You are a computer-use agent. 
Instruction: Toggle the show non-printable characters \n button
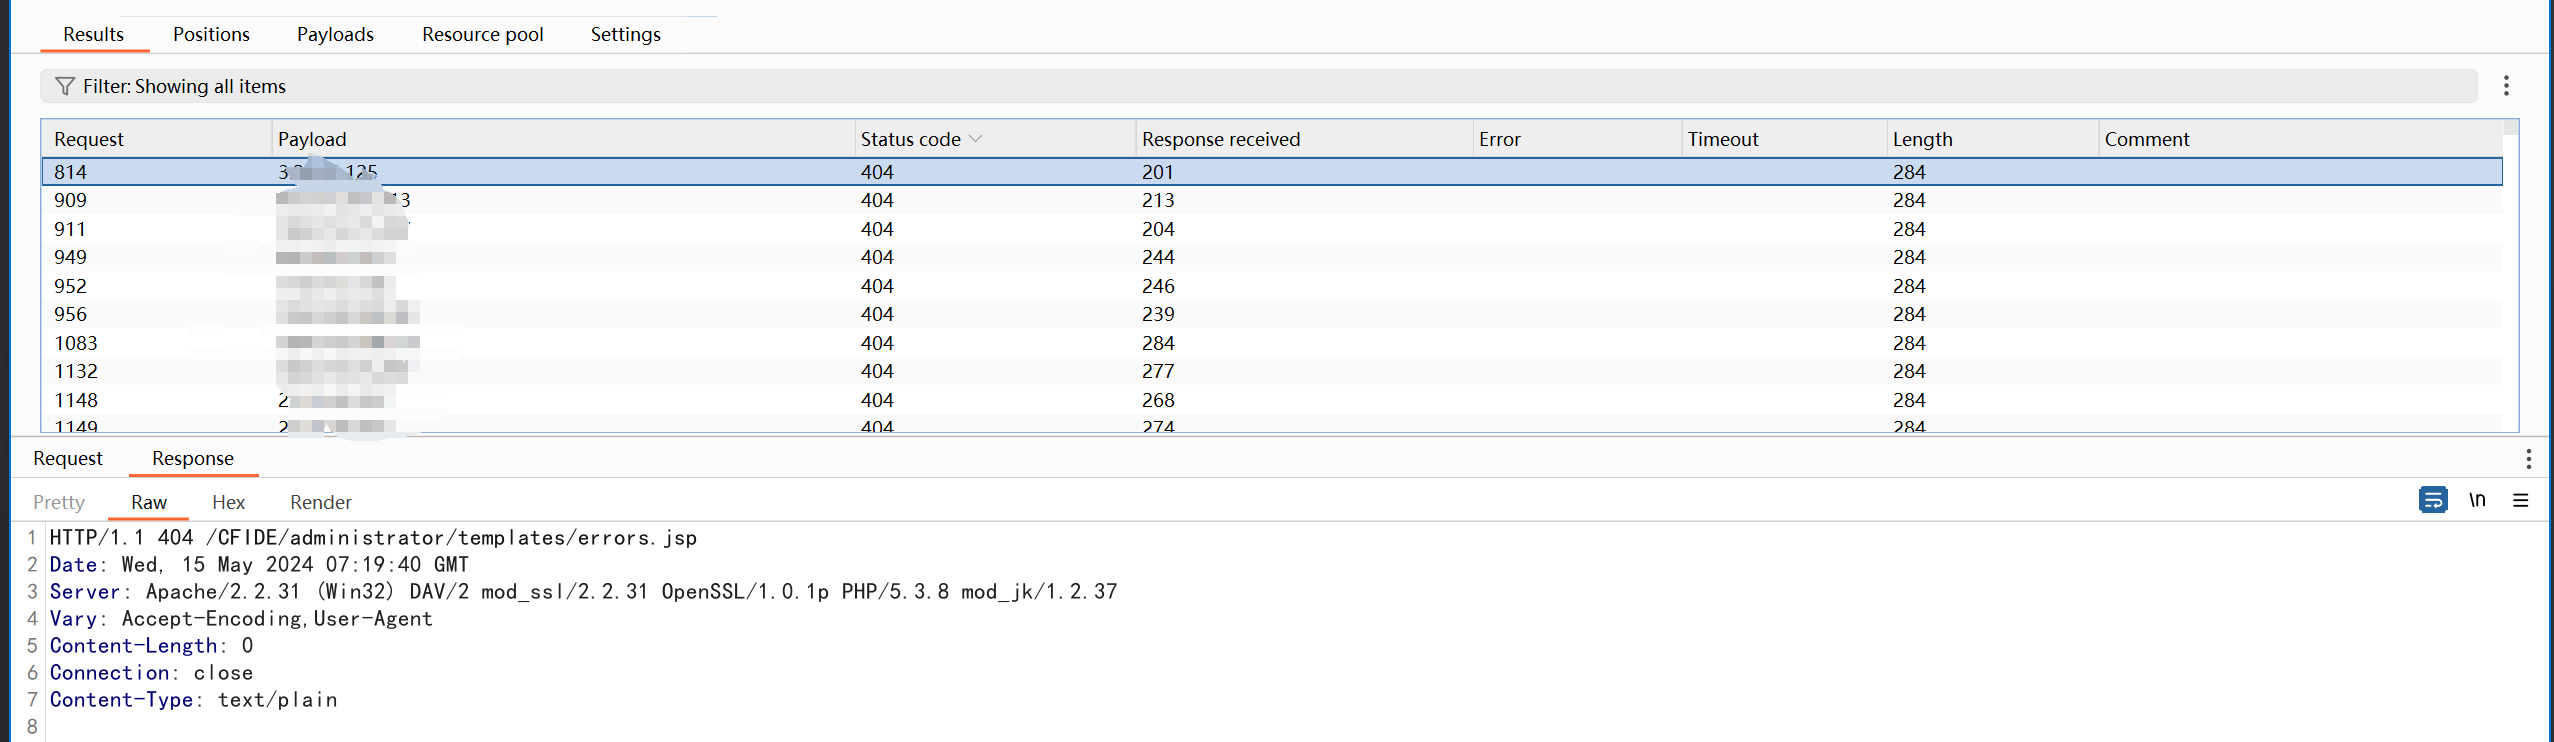[x=2476, y=500]
